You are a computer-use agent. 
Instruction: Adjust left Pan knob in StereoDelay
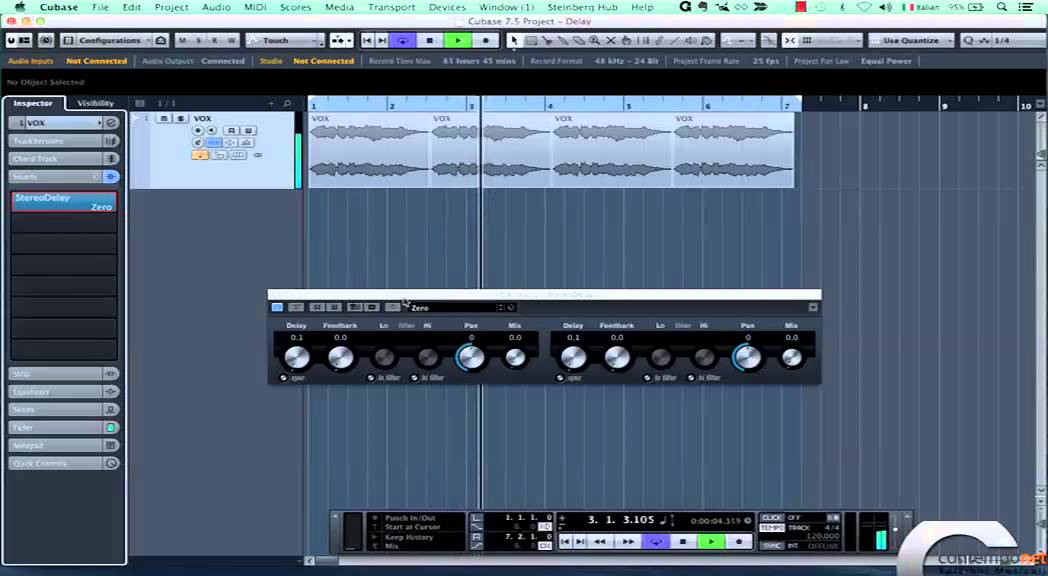pos(471,358)
